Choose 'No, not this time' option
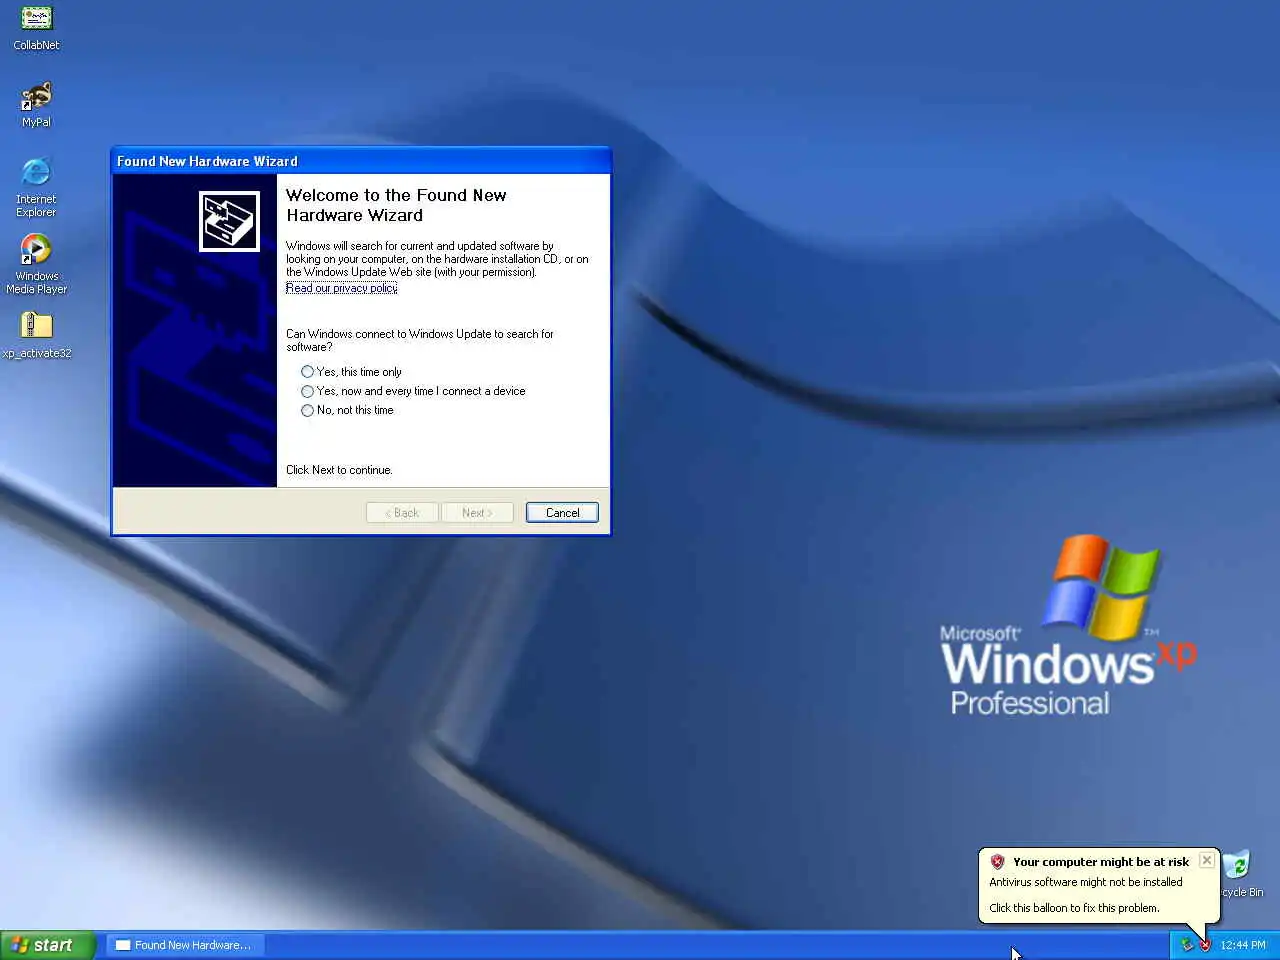This screenshot has height=960, width=1280. click(347, 410)
